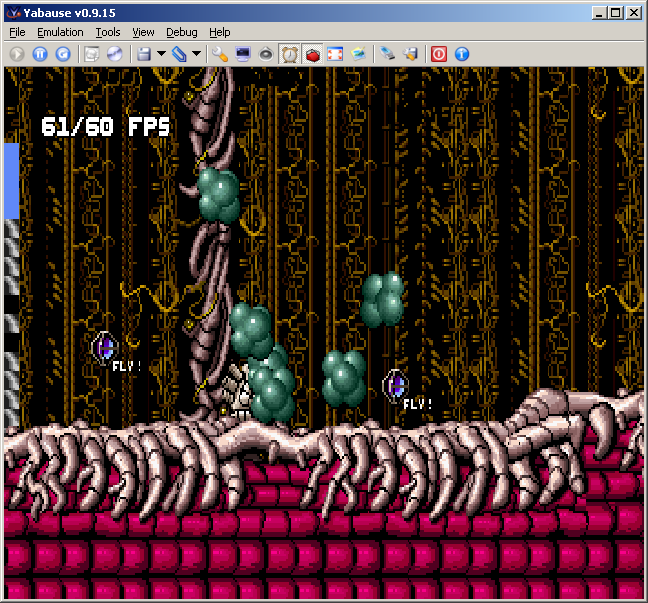This screenshot has width=648, height=603.
Task: Click the Load State tag icon
Action: point(179,54)
